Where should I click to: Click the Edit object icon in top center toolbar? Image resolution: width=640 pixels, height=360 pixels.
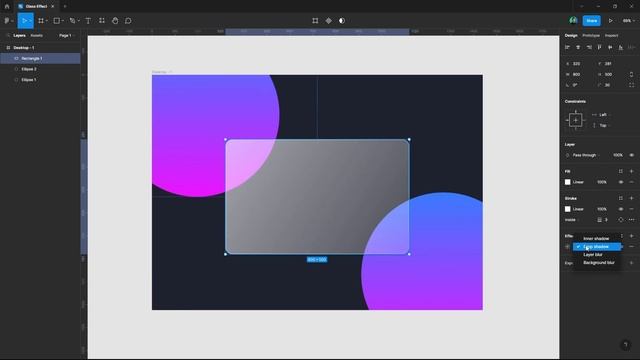[x=315, y=20]
